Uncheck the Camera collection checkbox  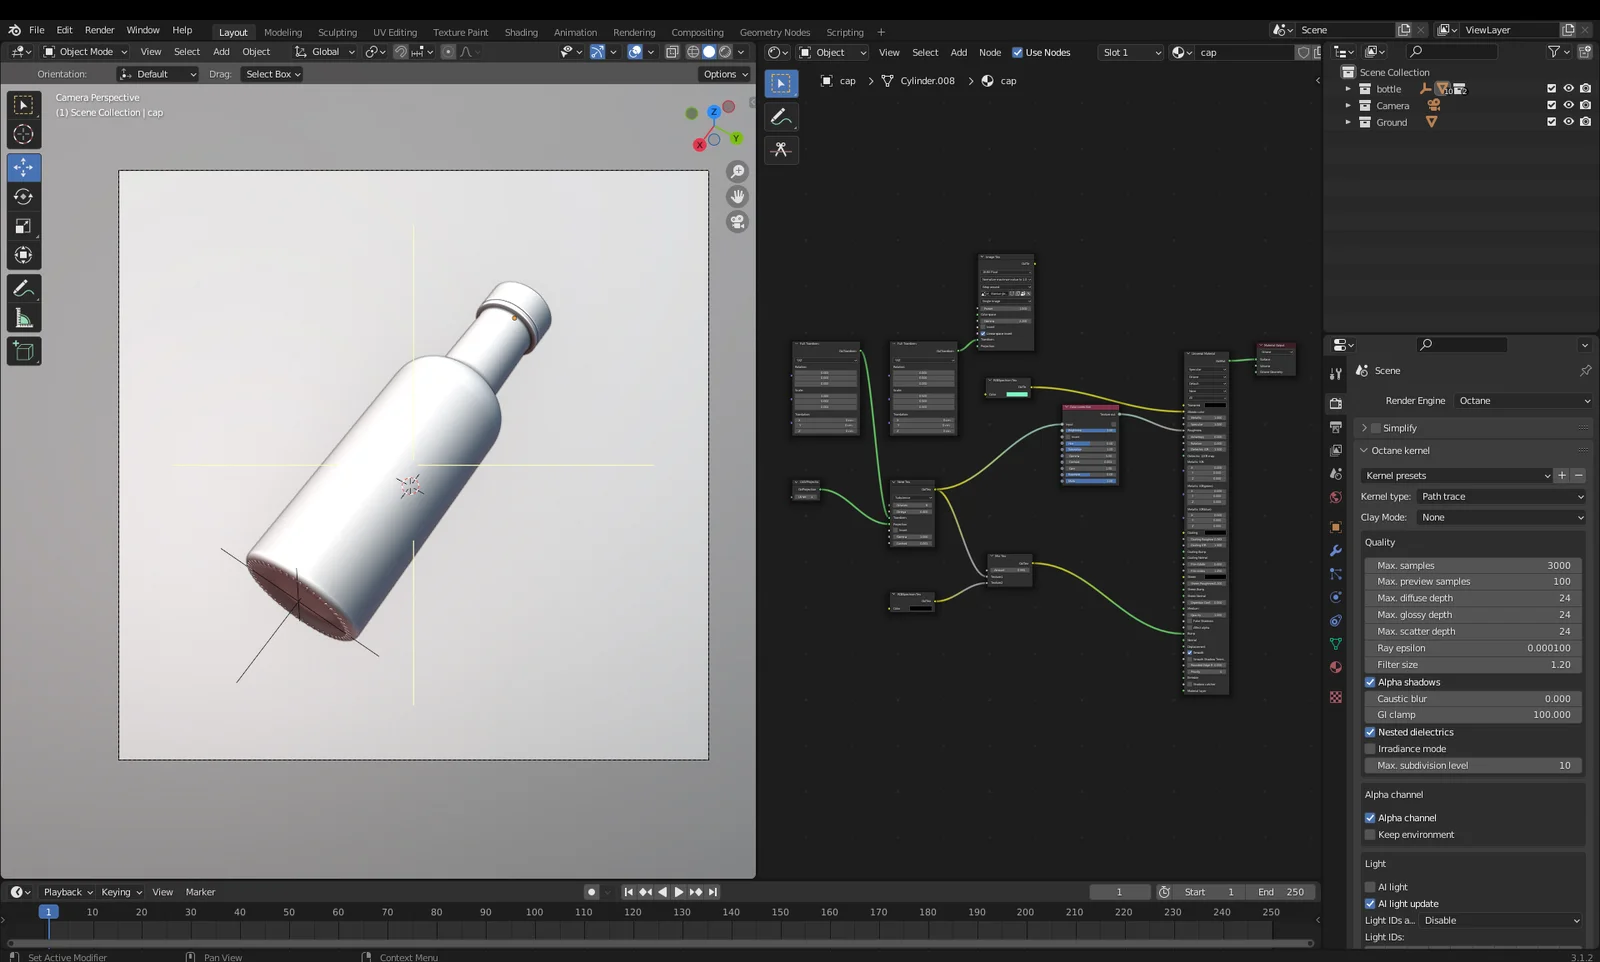click(x=1551, y=105)
